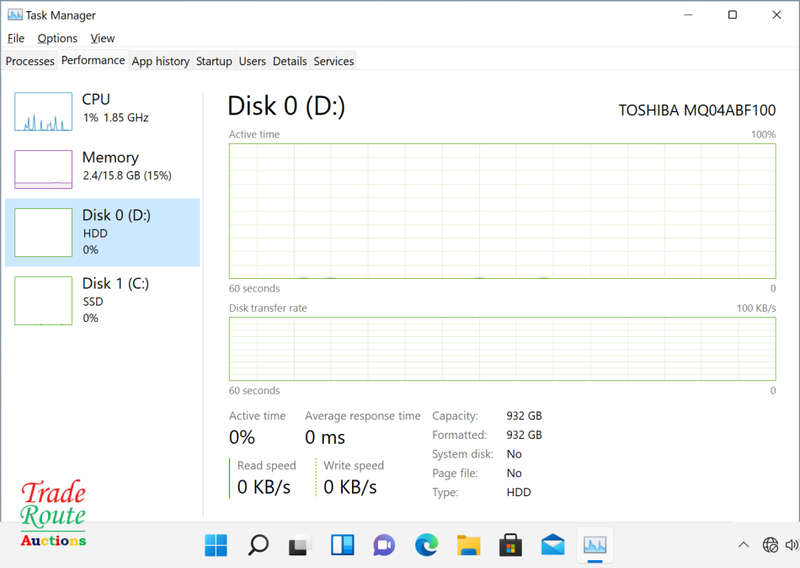Open the Startup tab

tap(214, 61)
